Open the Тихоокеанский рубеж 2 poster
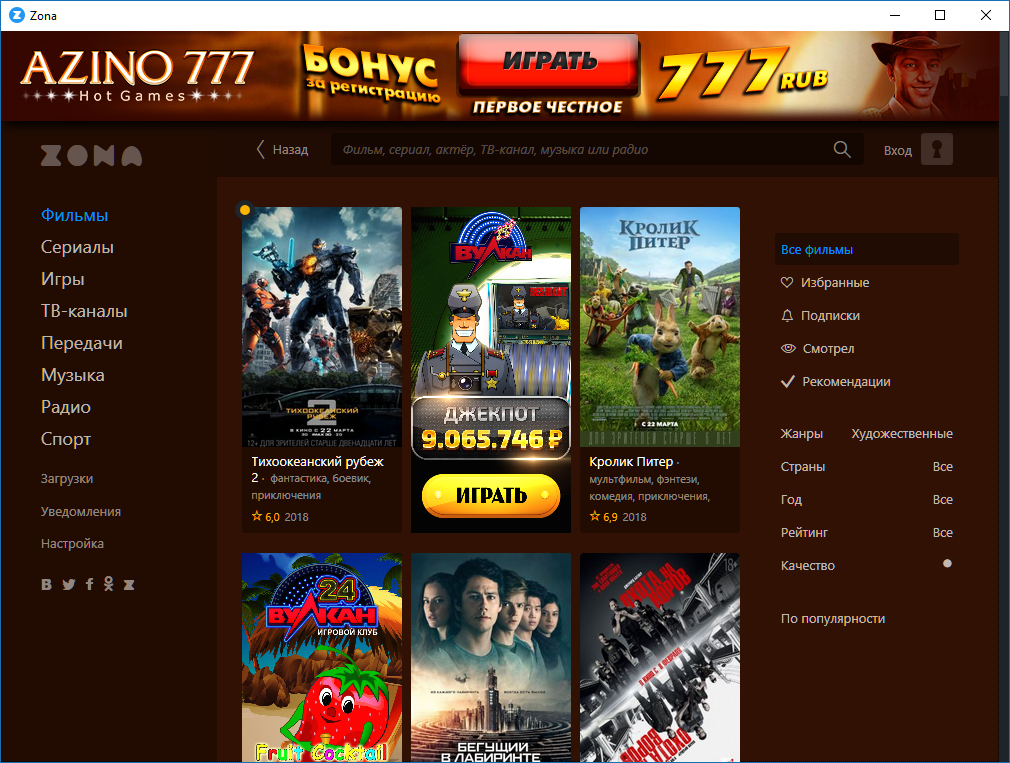Viewport: 1010px width, 763px height. point(321,326)
